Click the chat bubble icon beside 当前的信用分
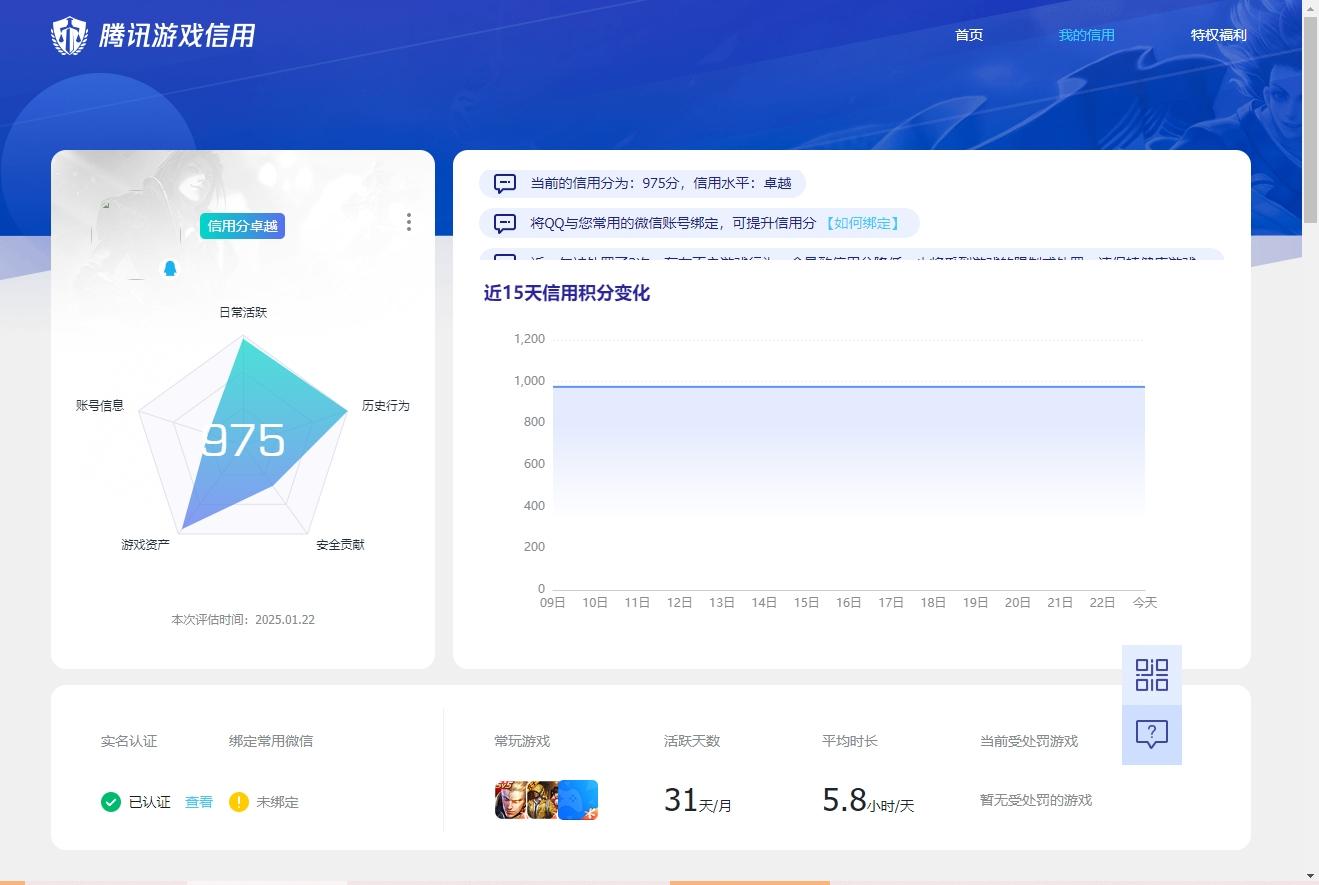Image resolution: width=1319 pixels, height=885 pixels. pyautogui.click(x=505, y=184)
